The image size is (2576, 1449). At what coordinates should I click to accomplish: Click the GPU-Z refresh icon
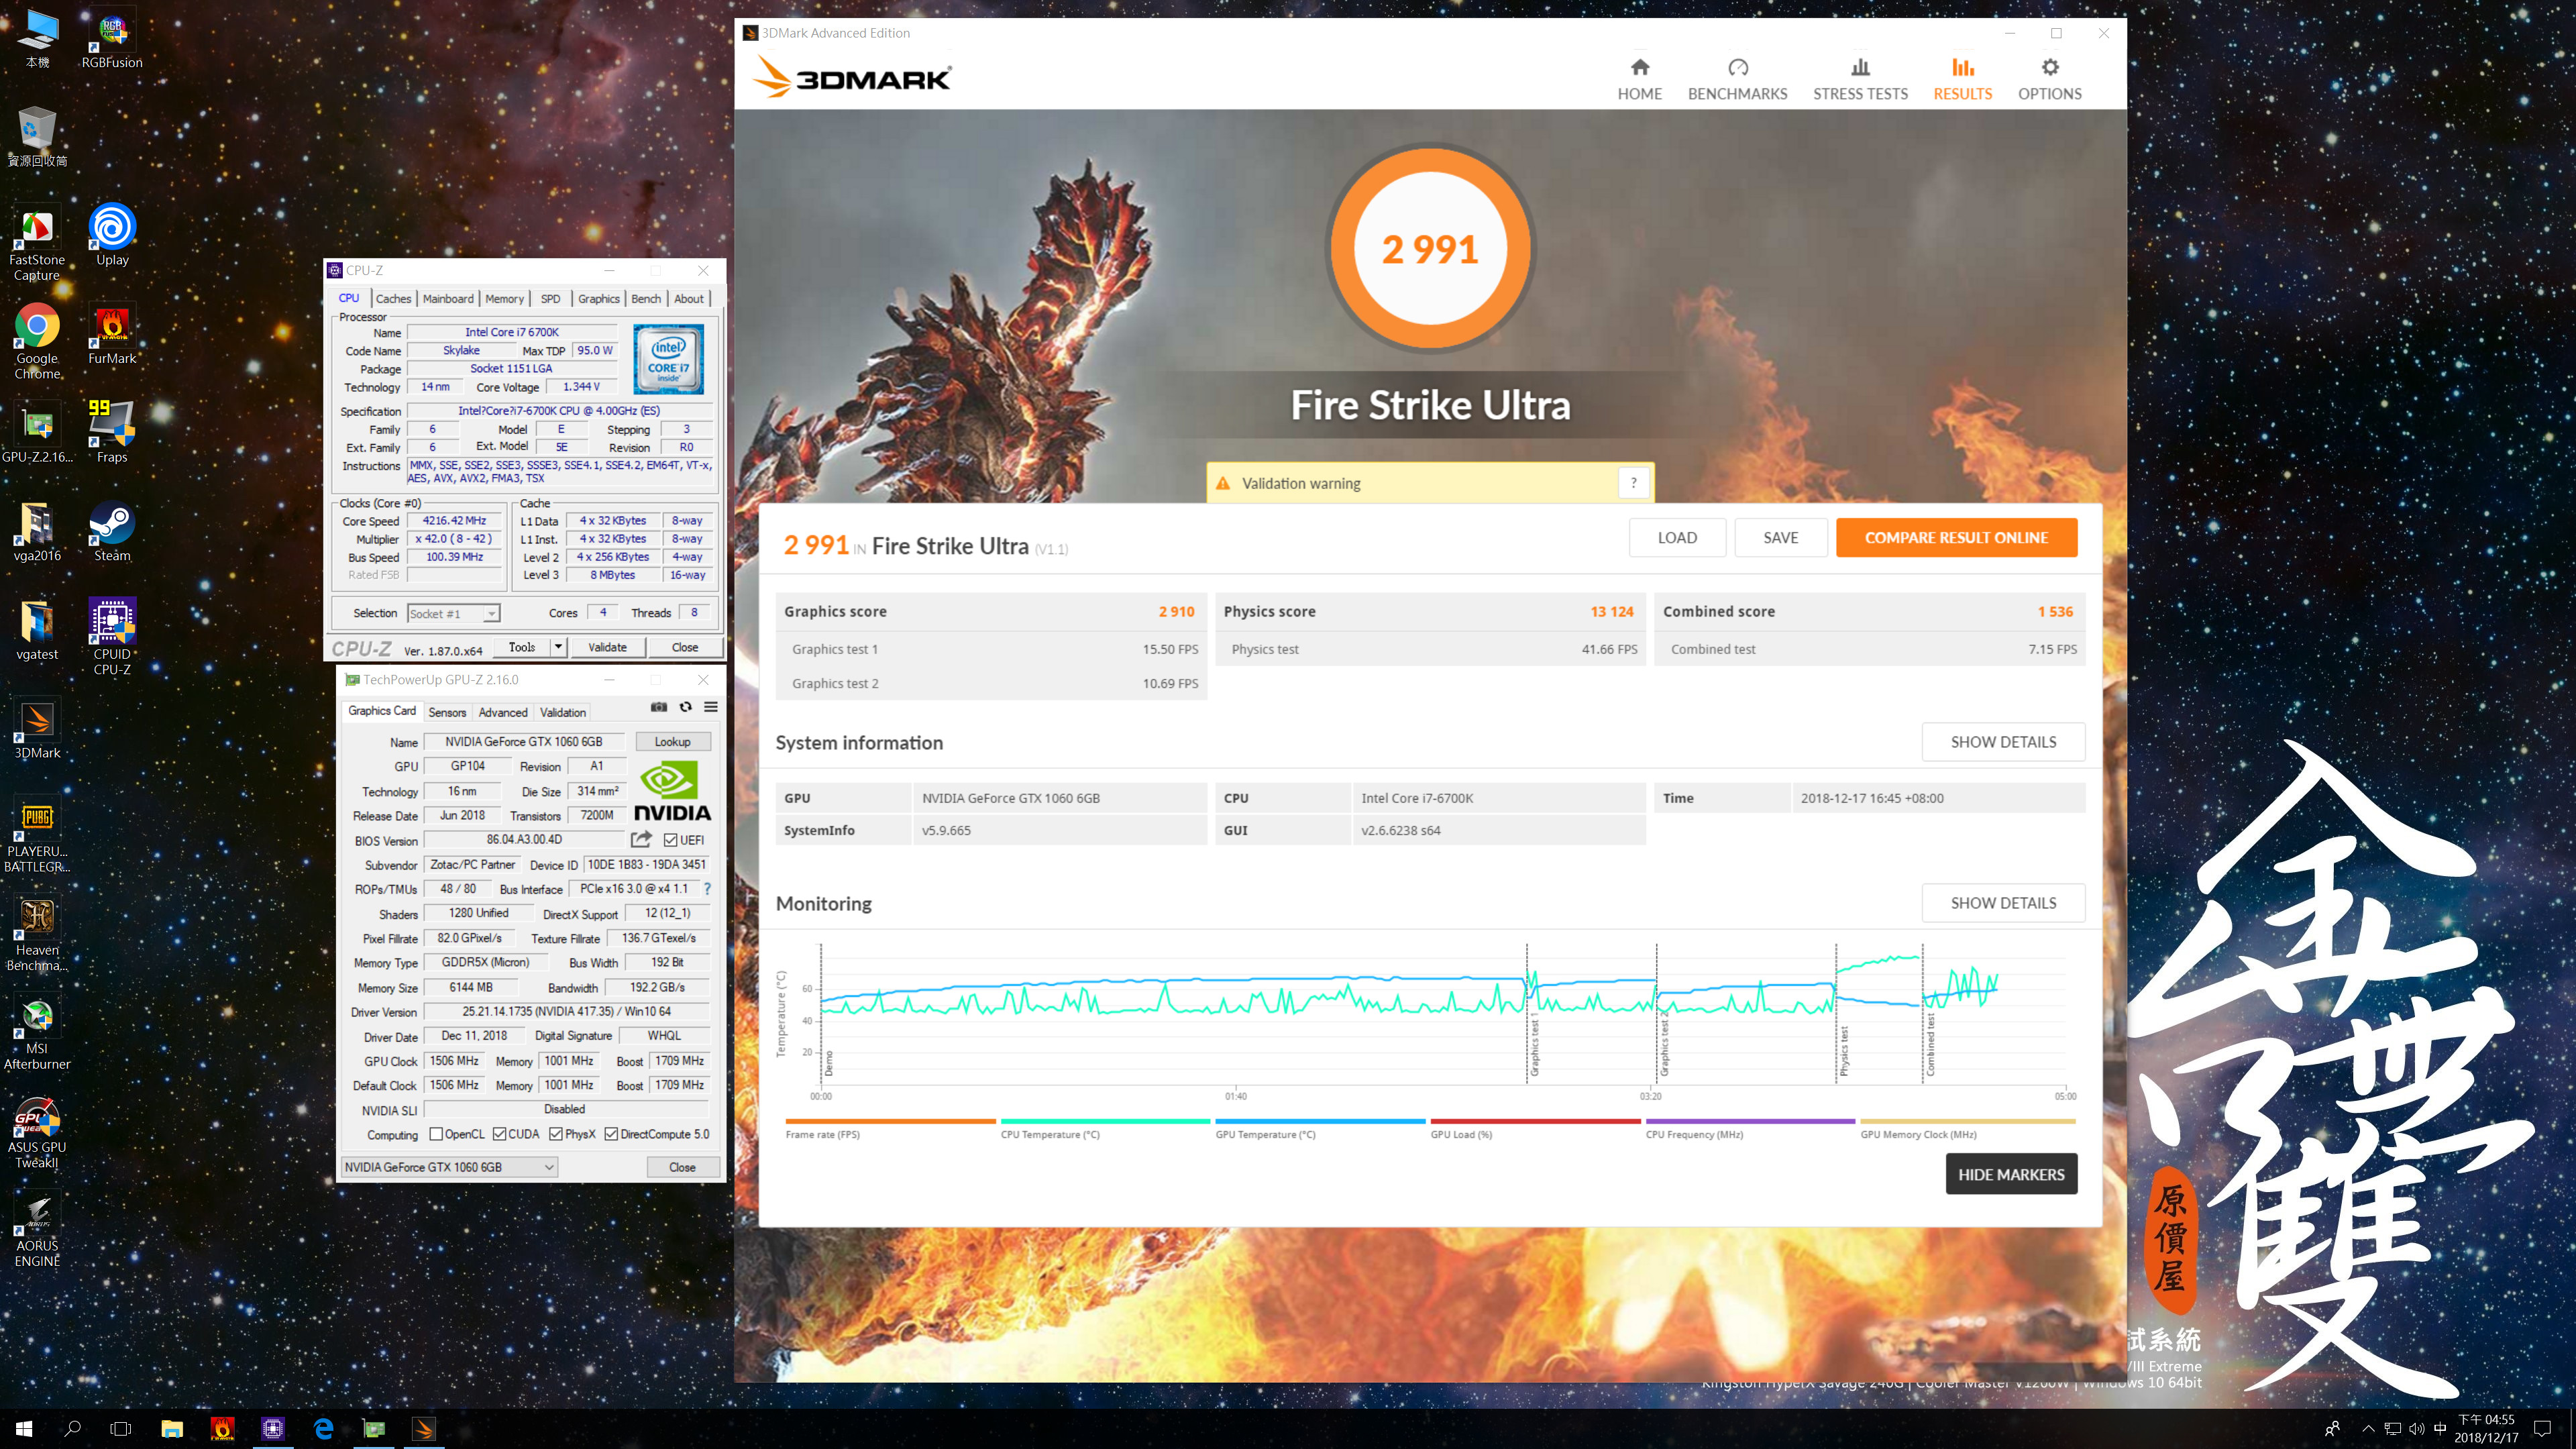[x=685, y=707]
